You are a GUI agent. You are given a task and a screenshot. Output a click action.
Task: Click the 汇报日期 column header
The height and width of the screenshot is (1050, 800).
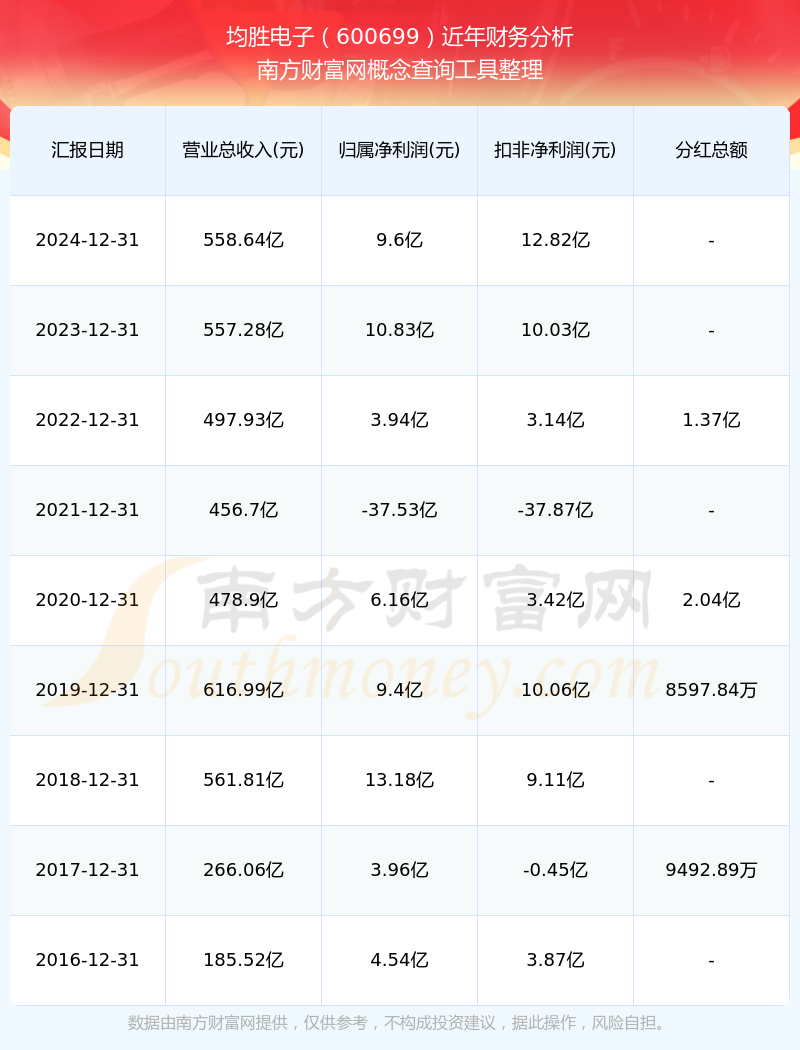[88, 150]
